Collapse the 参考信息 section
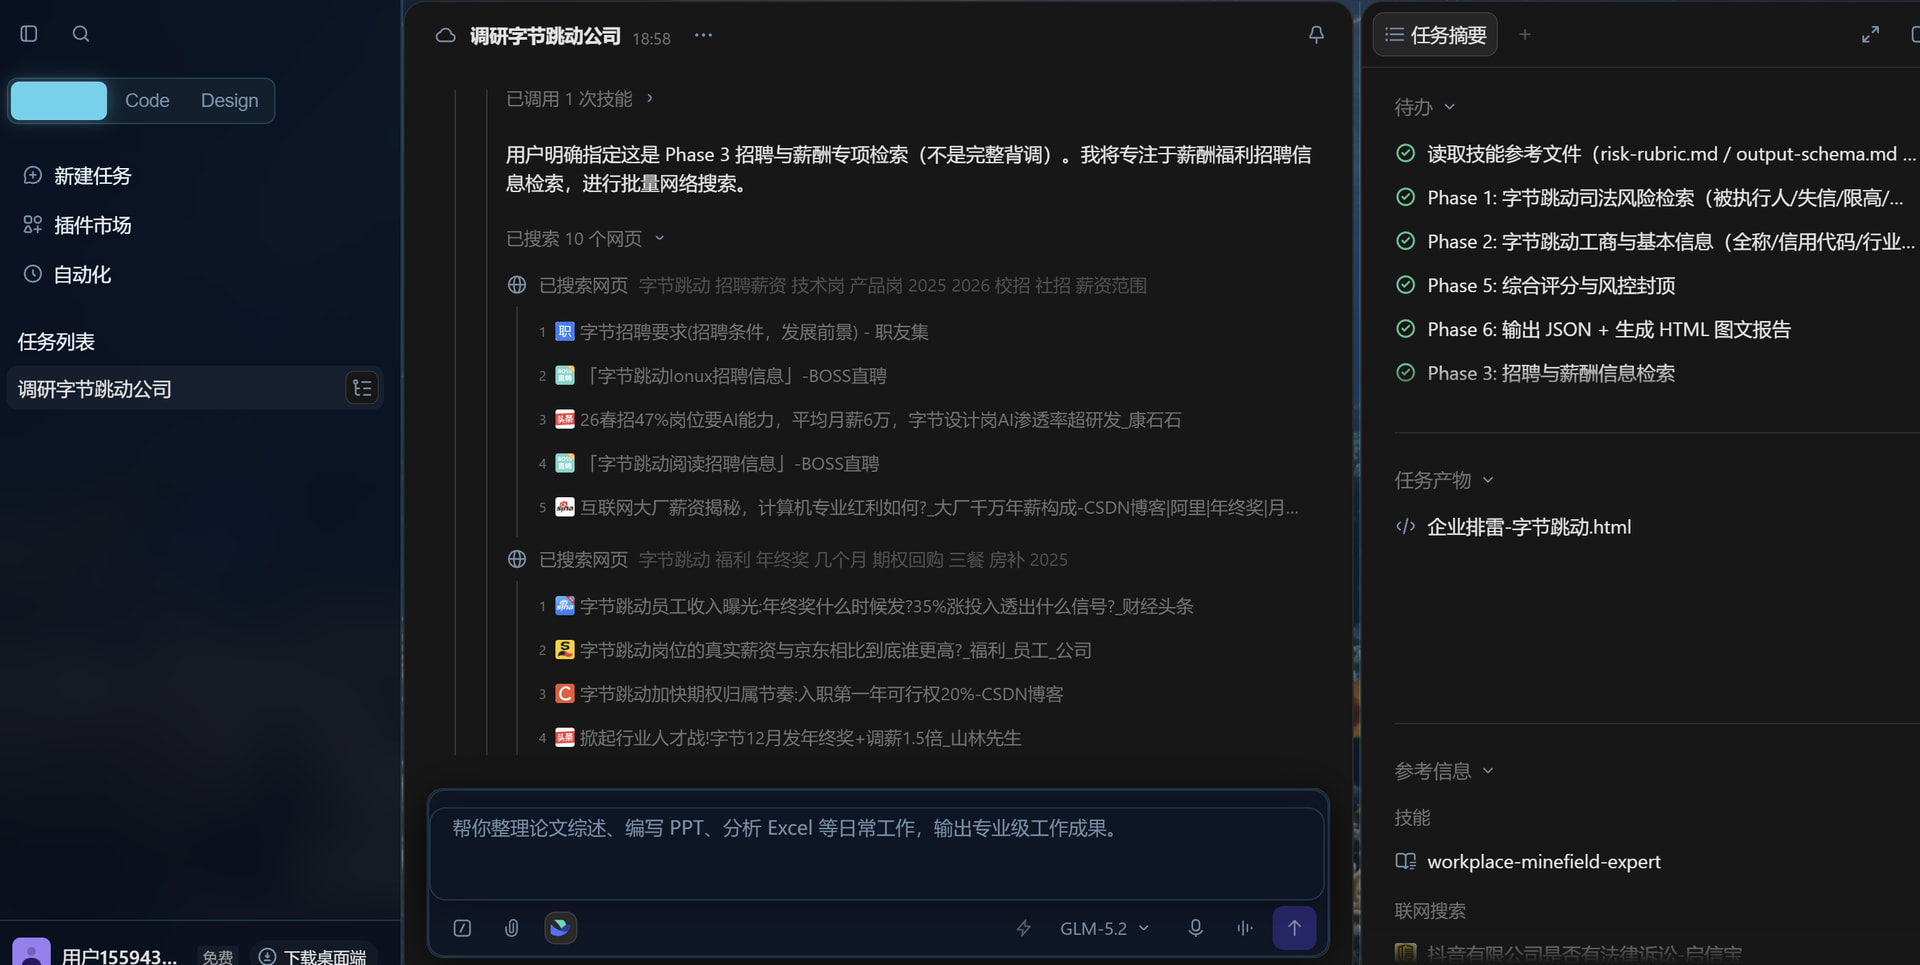The image size is (1920, 965). pyautogui.click(x=1444, y=771)
